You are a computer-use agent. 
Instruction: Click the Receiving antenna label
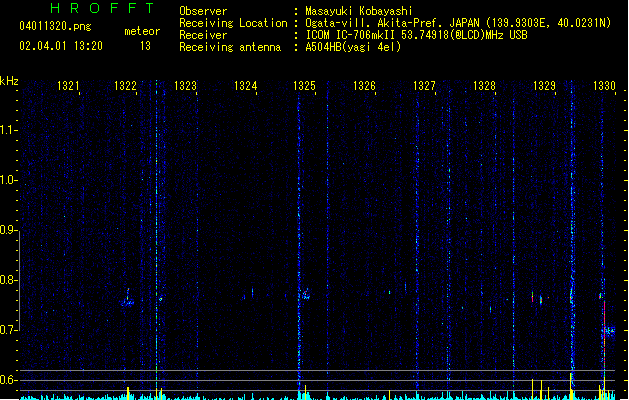pyautogui.click(x=230, y=47)
